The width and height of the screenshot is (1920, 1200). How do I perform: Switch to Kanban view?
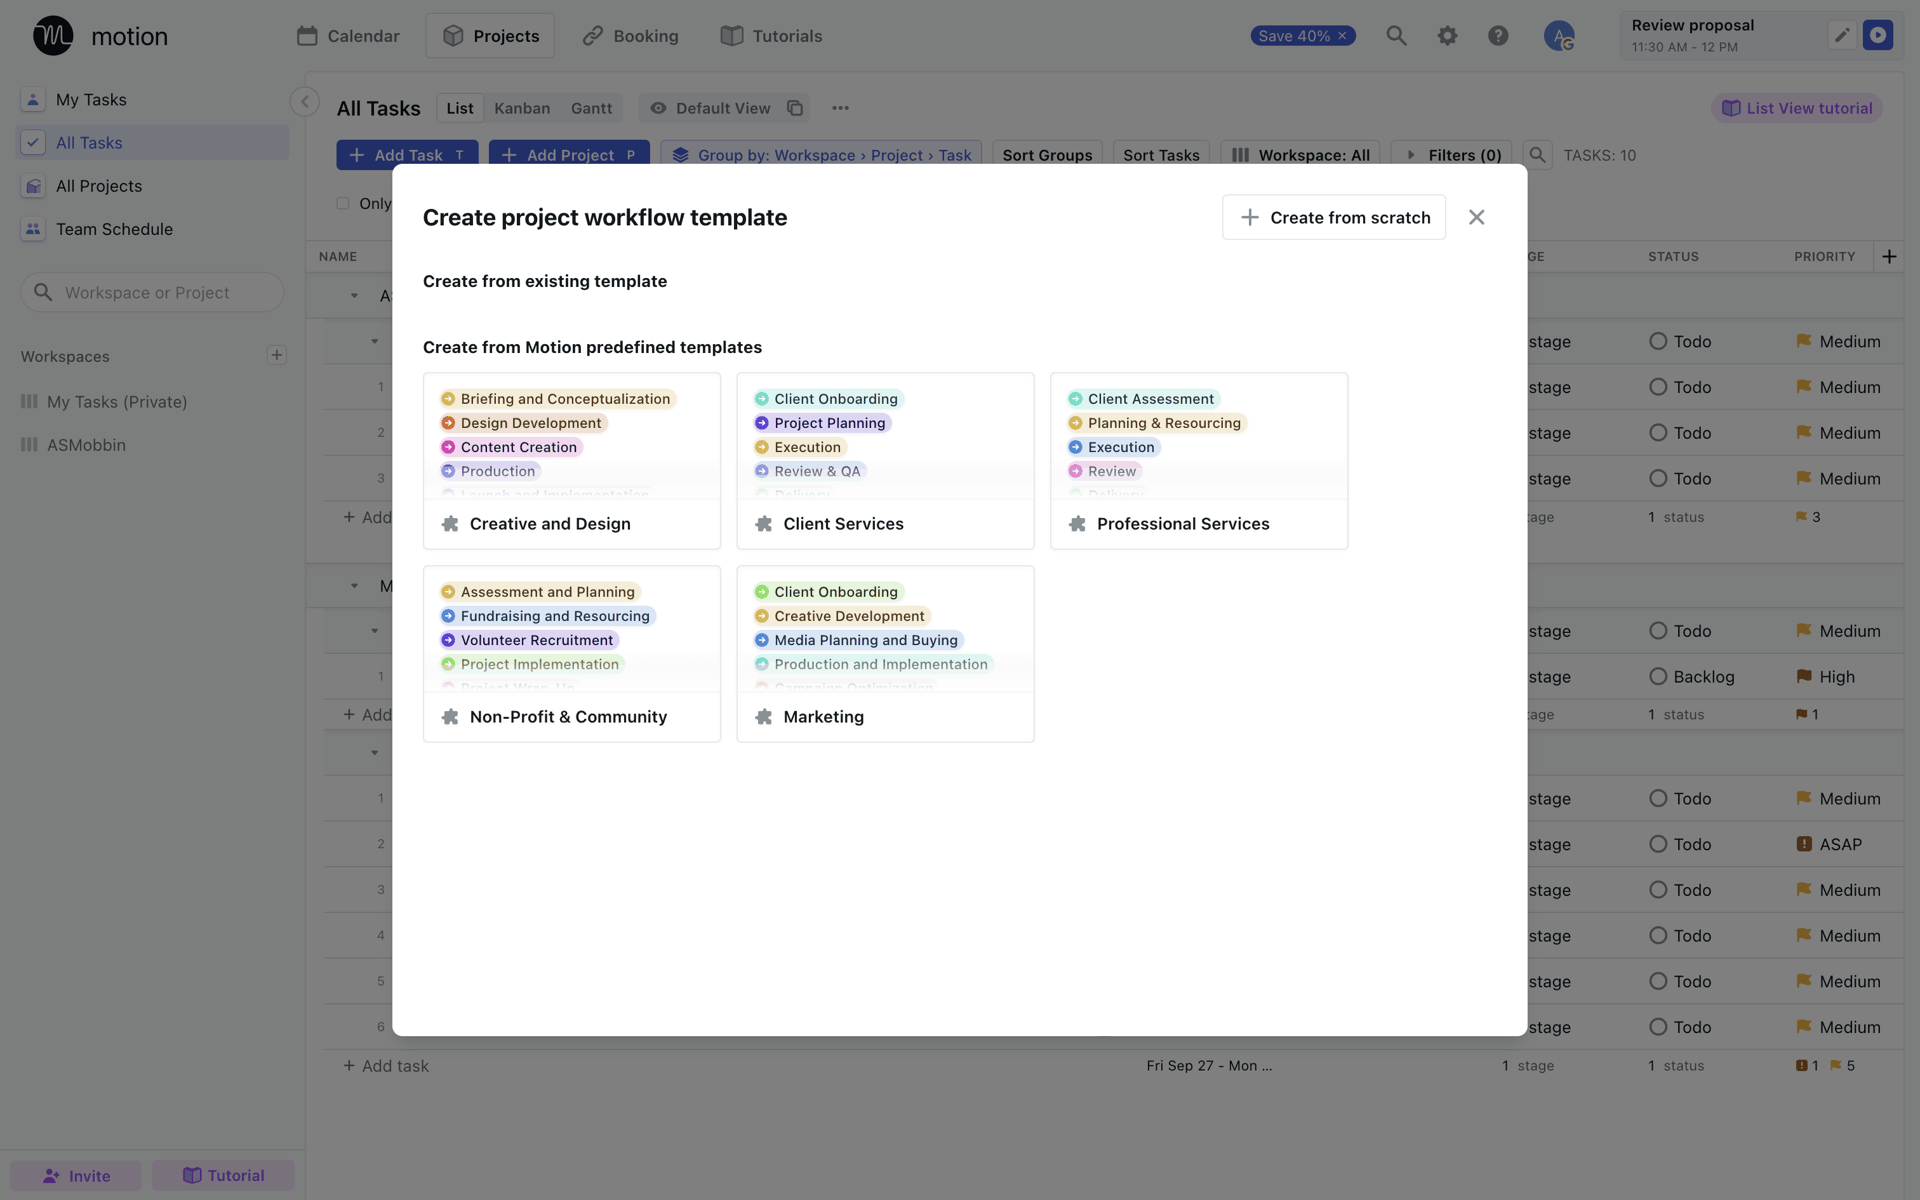(x=522, y=108)
